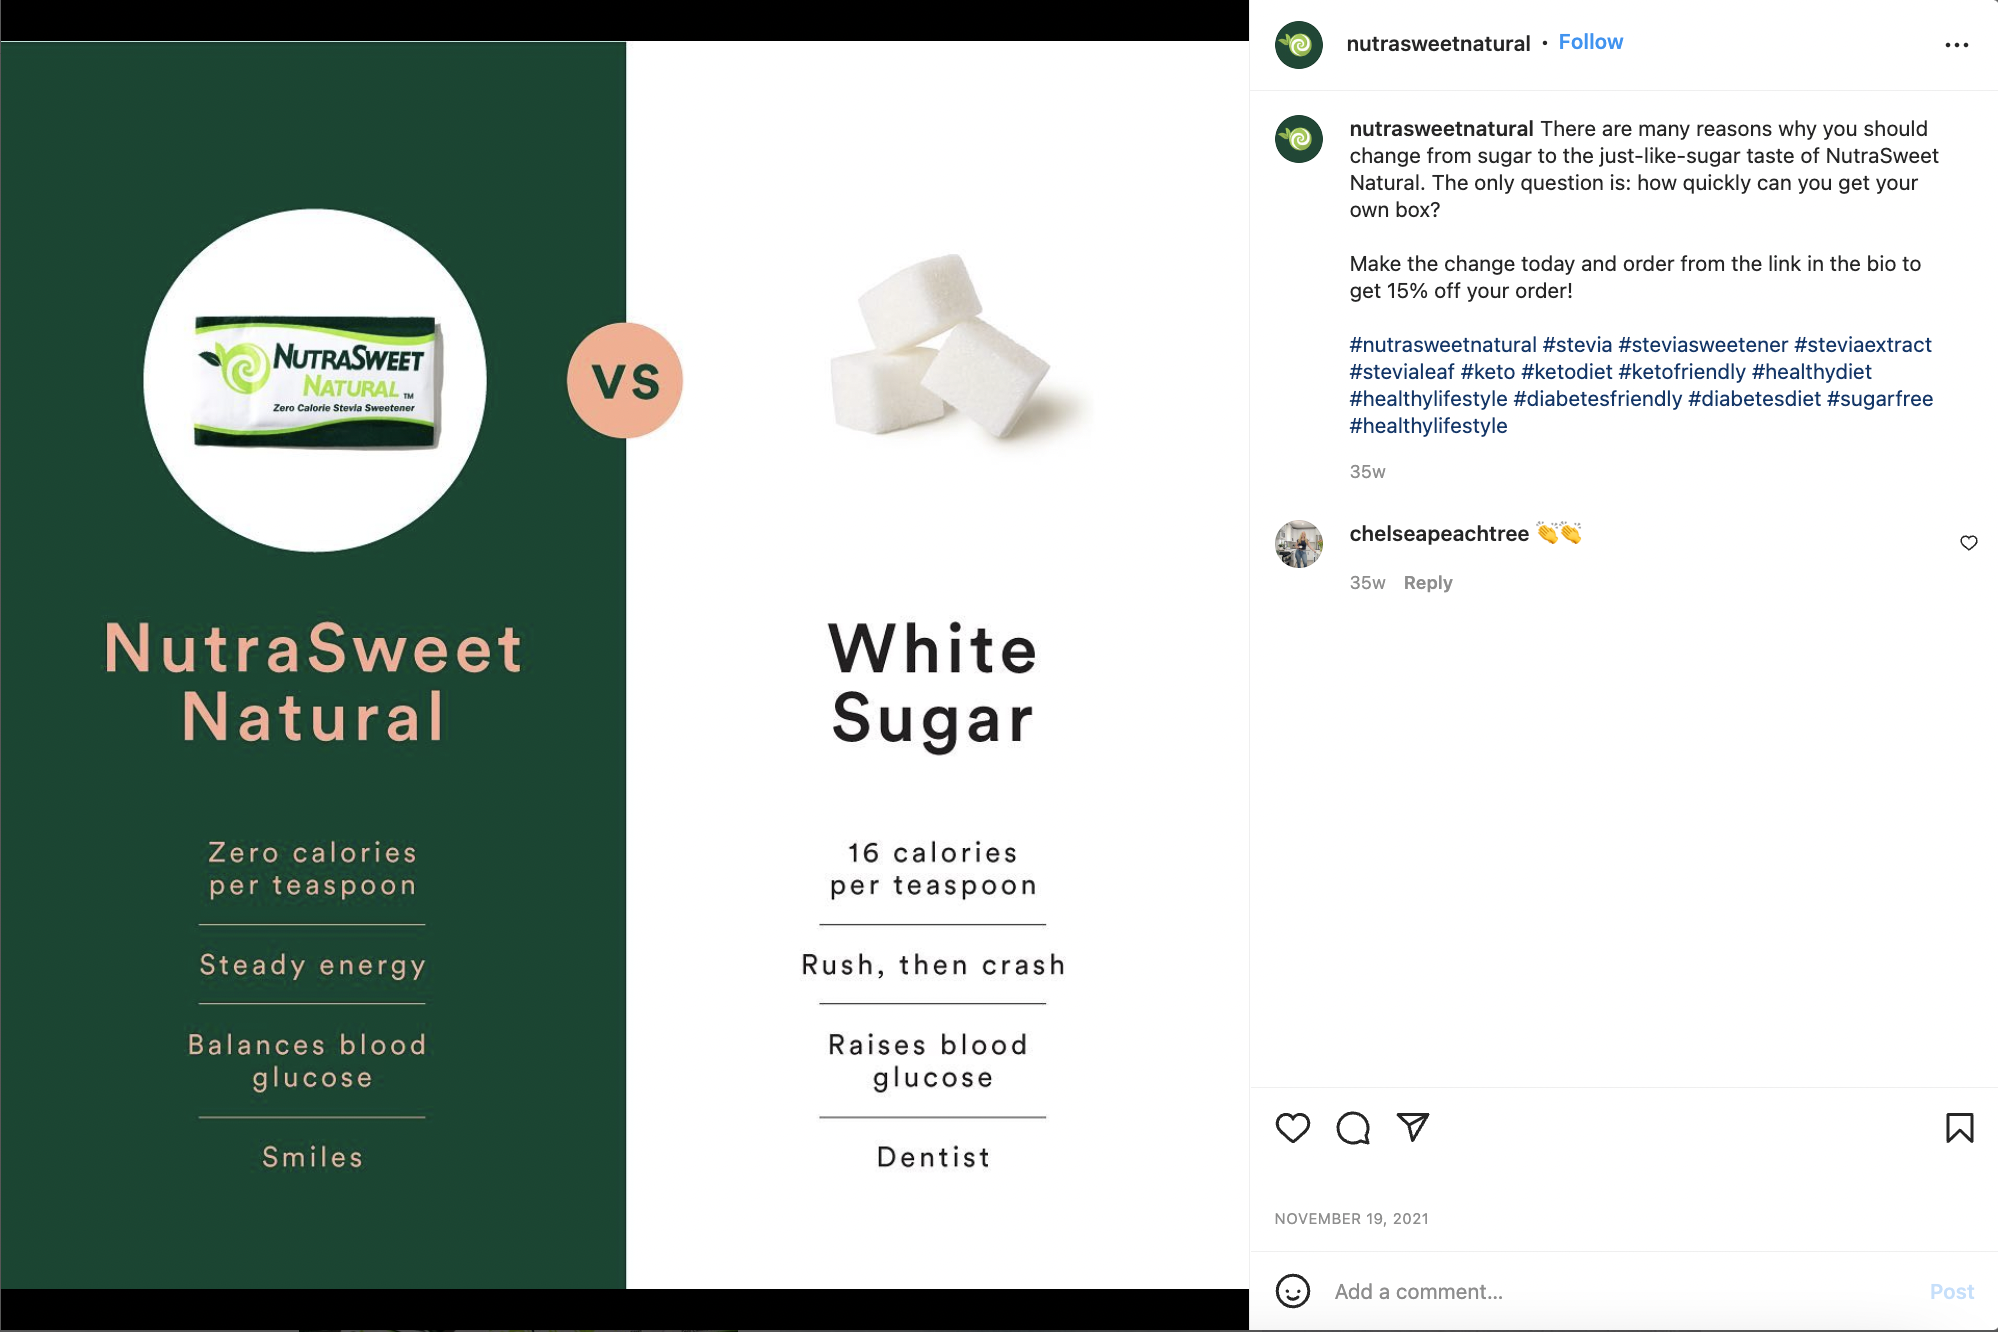The height and width of the screenshot is (1332, 1998).
Task: Like chelseapeachtree's comment with the small heart
Action: [1968, 543]
